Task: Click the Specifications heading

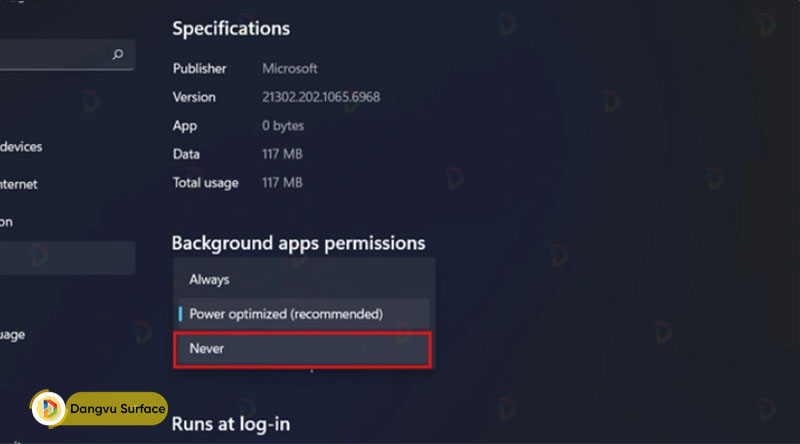Action: (231, 29)
